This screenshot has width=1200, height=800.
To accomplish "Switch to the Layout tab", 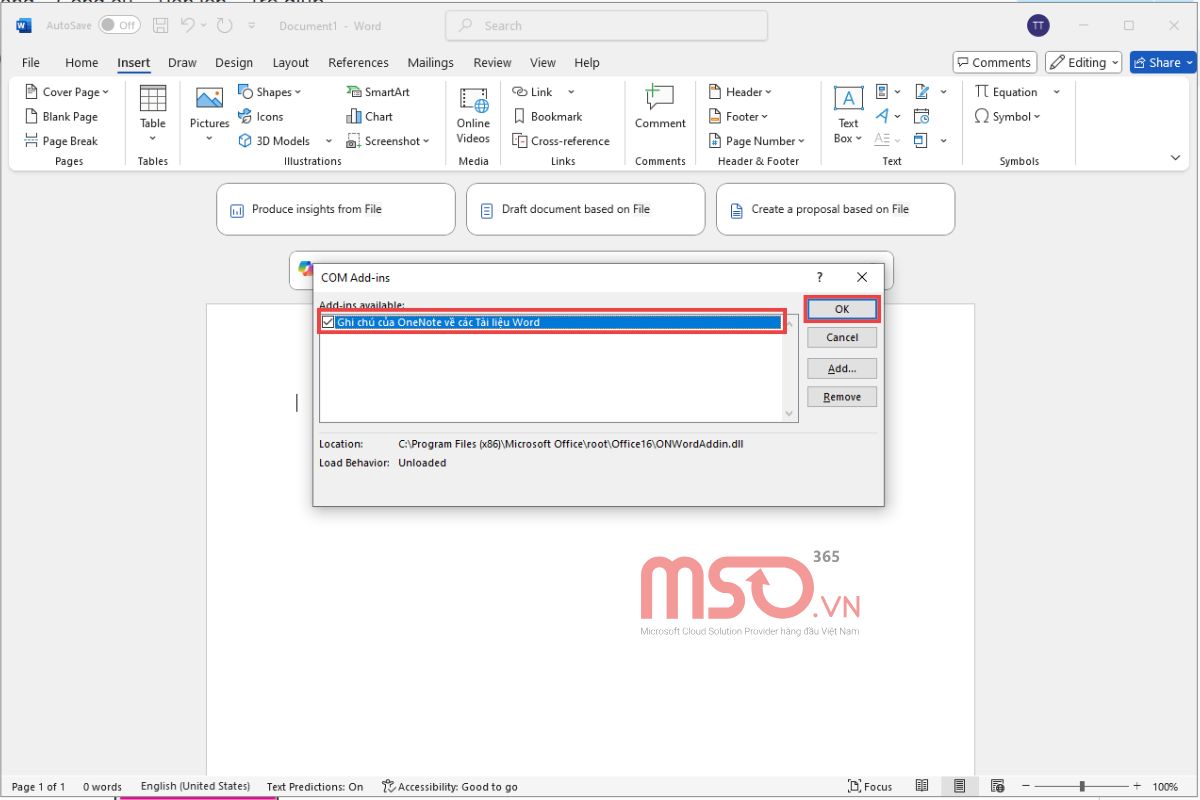I will tap(291, 62).
